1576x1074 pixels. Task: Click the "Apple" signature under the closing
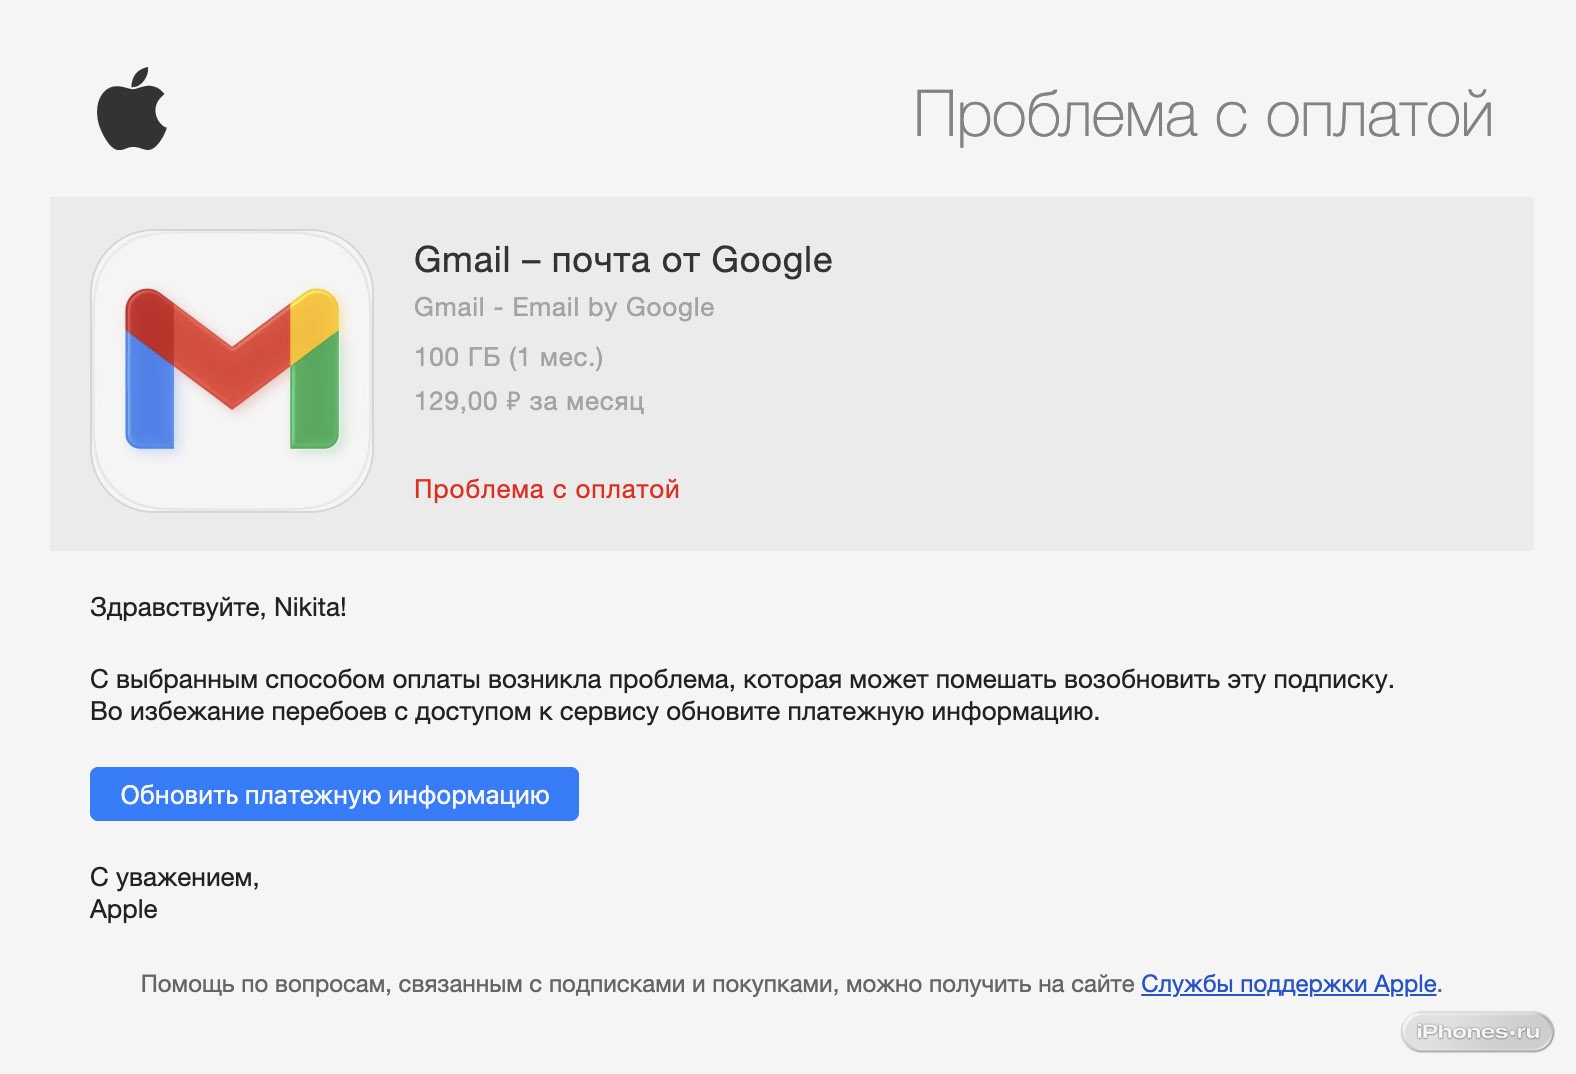(124, 909)
